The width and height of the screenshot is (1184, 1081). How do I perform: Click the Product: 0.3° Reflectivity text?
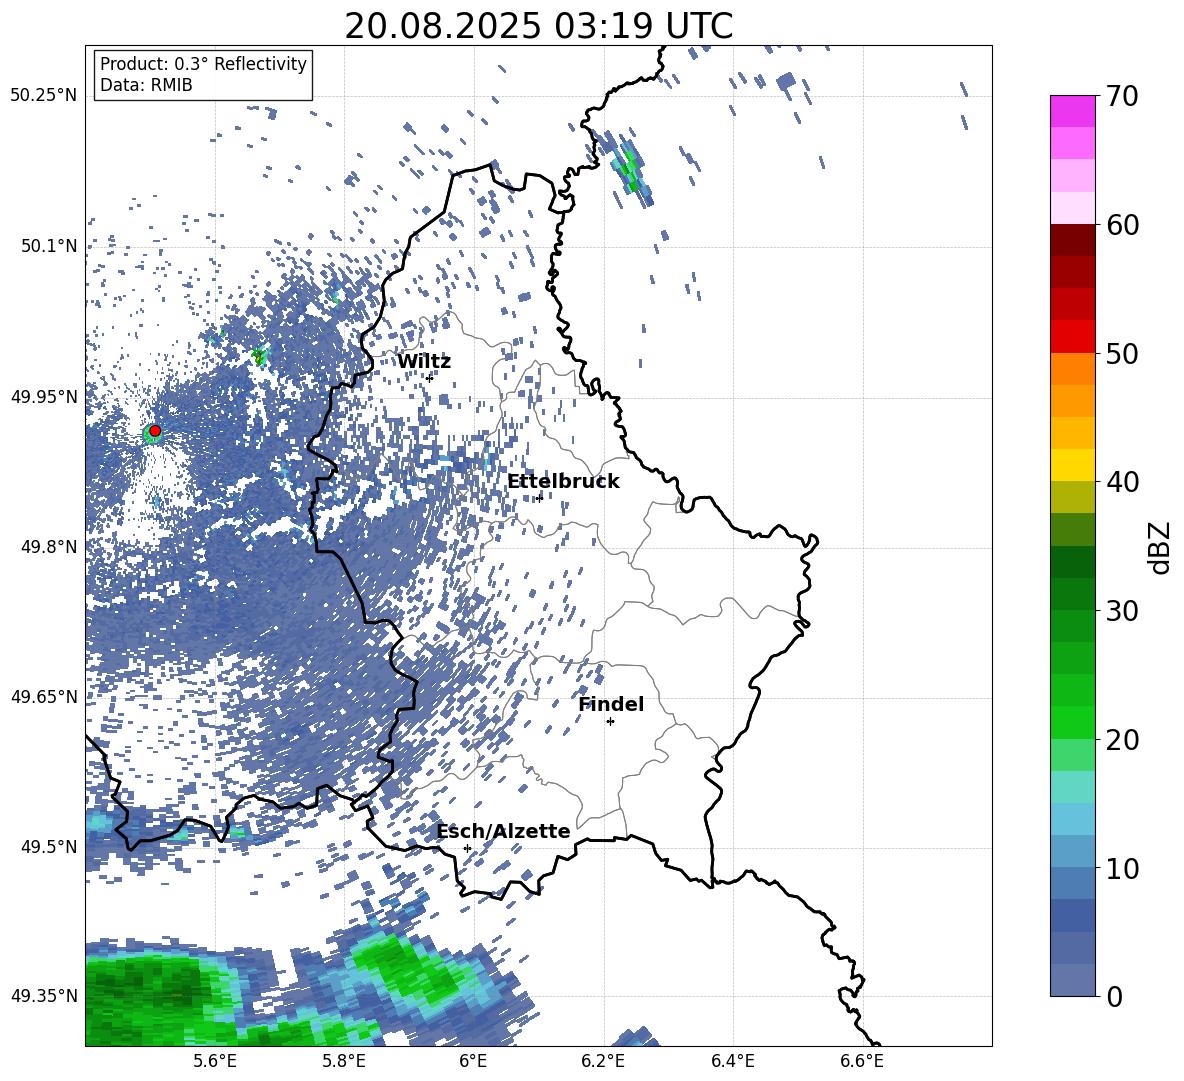[203, 63]
